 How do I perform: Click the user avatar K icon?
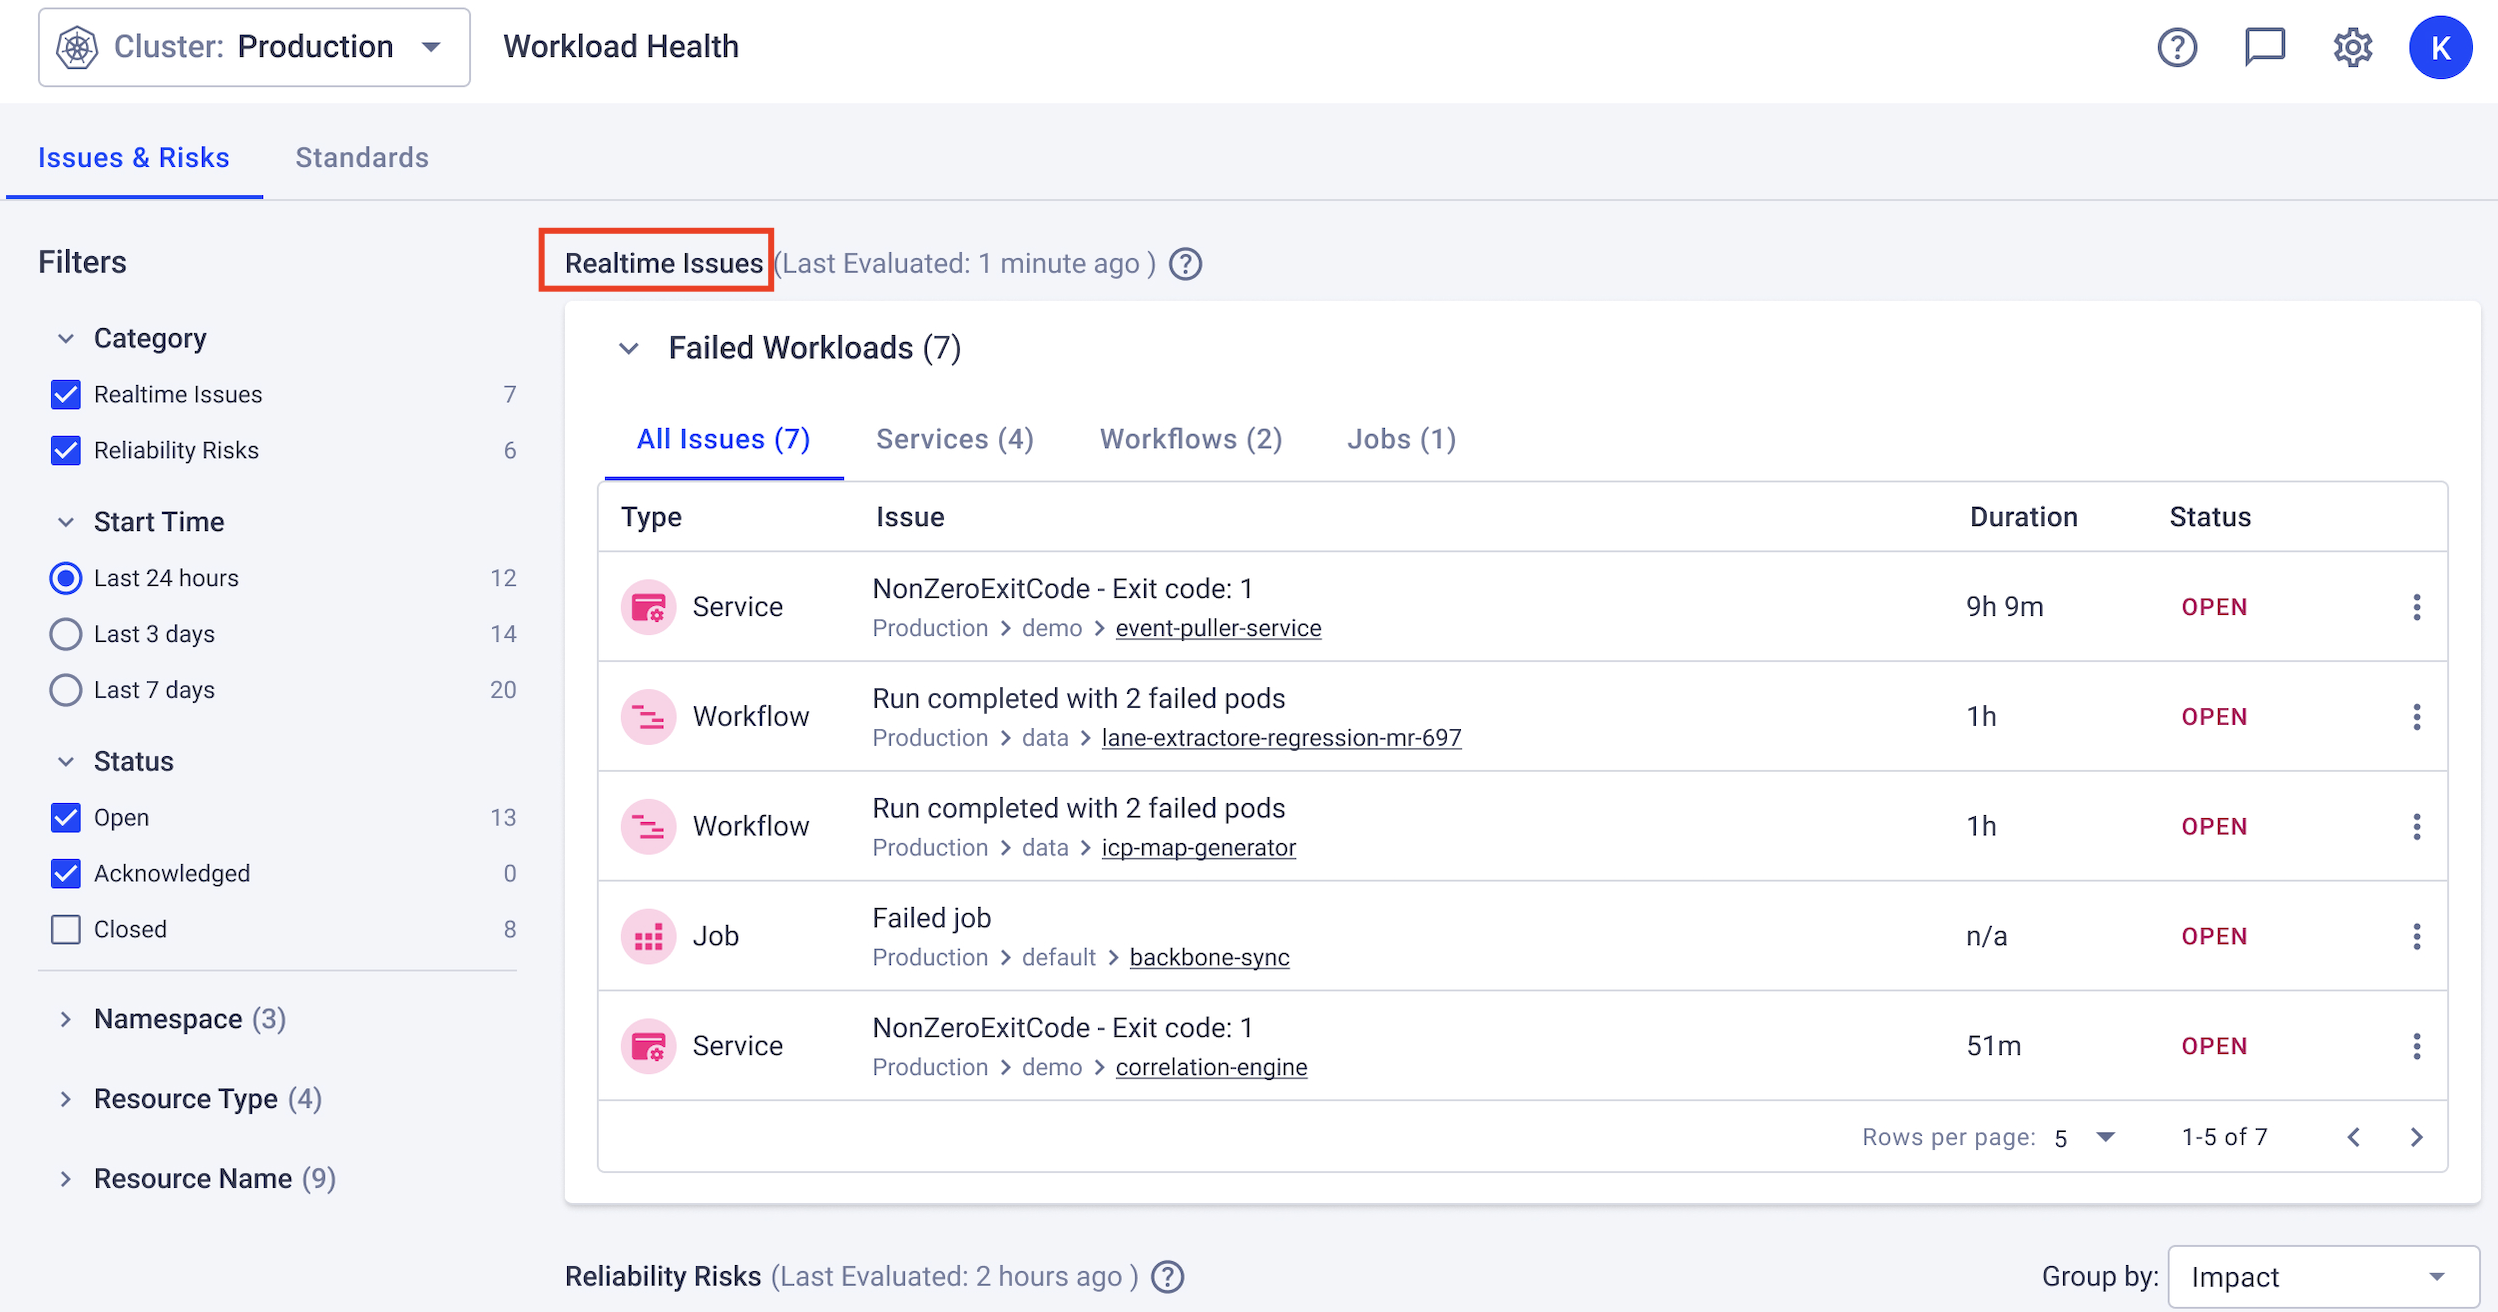click(2440, 47)
